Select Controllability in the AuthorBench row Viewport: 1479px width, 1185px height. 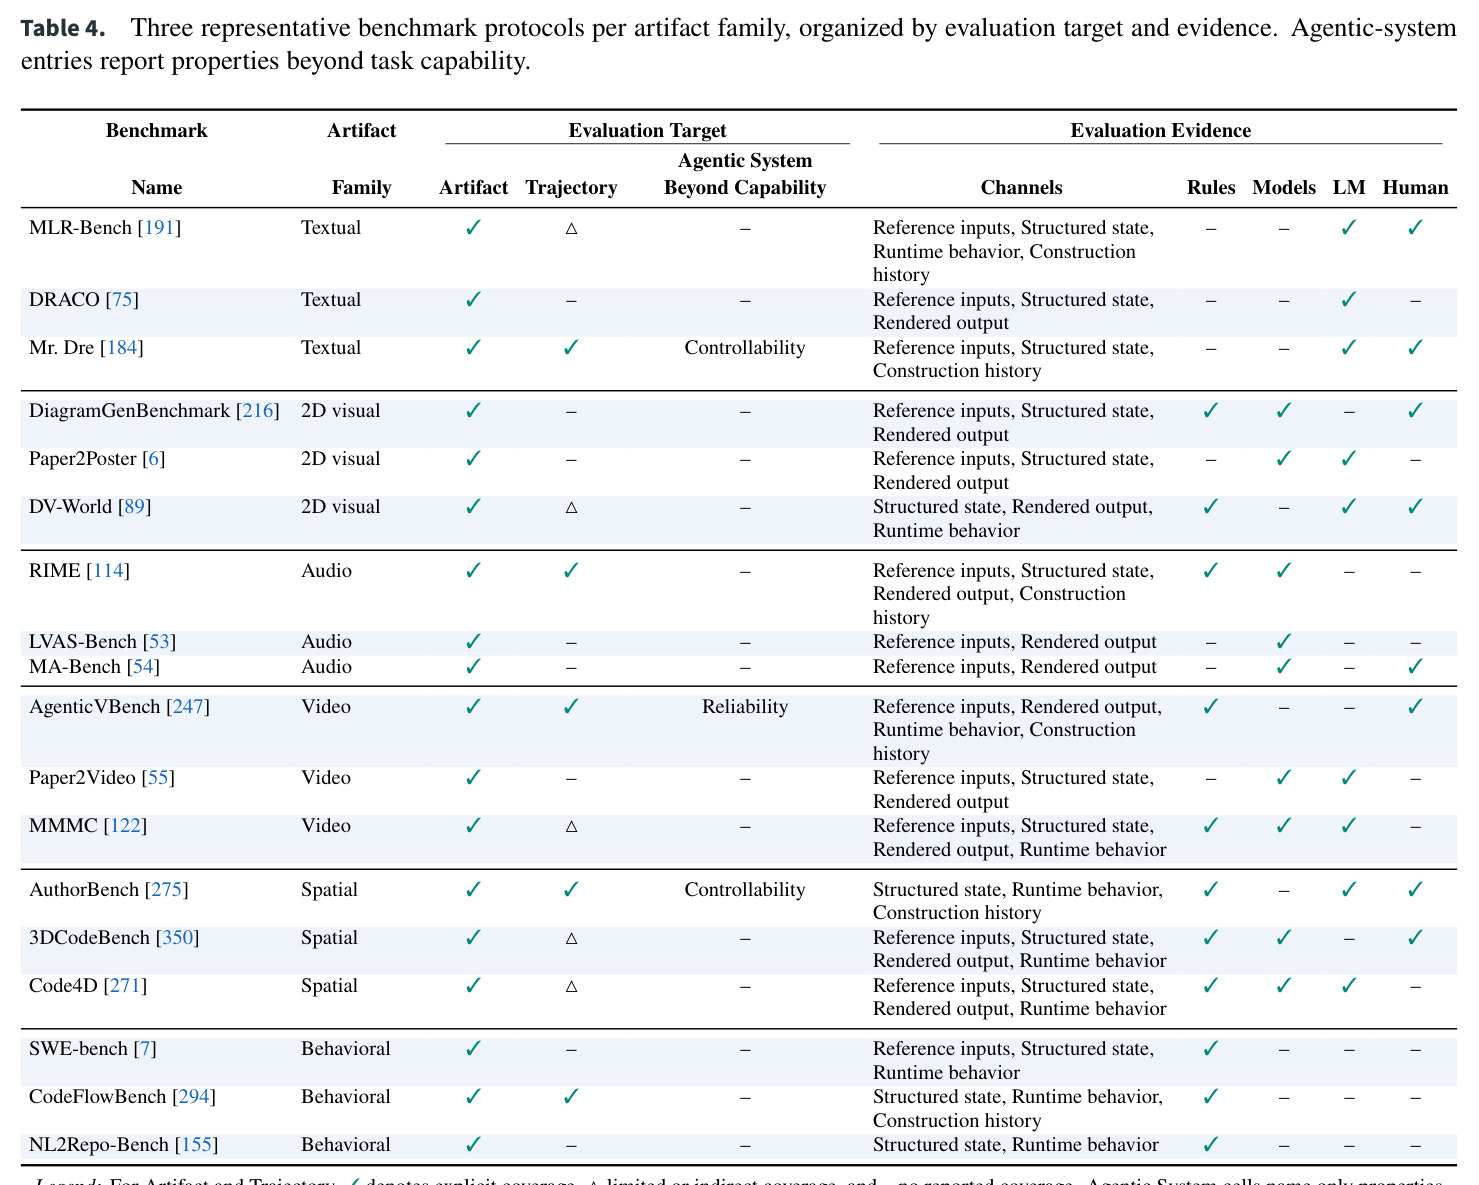pyautogui.click(x=745, y=890)
